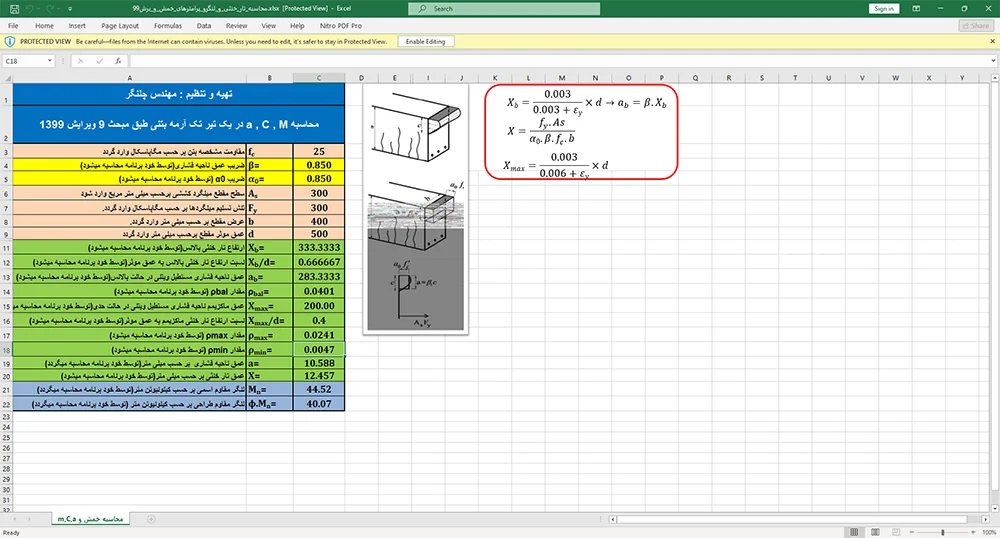Open Ribbon Display Options icon
The image size is (1000, 538).
pos(916,8)
